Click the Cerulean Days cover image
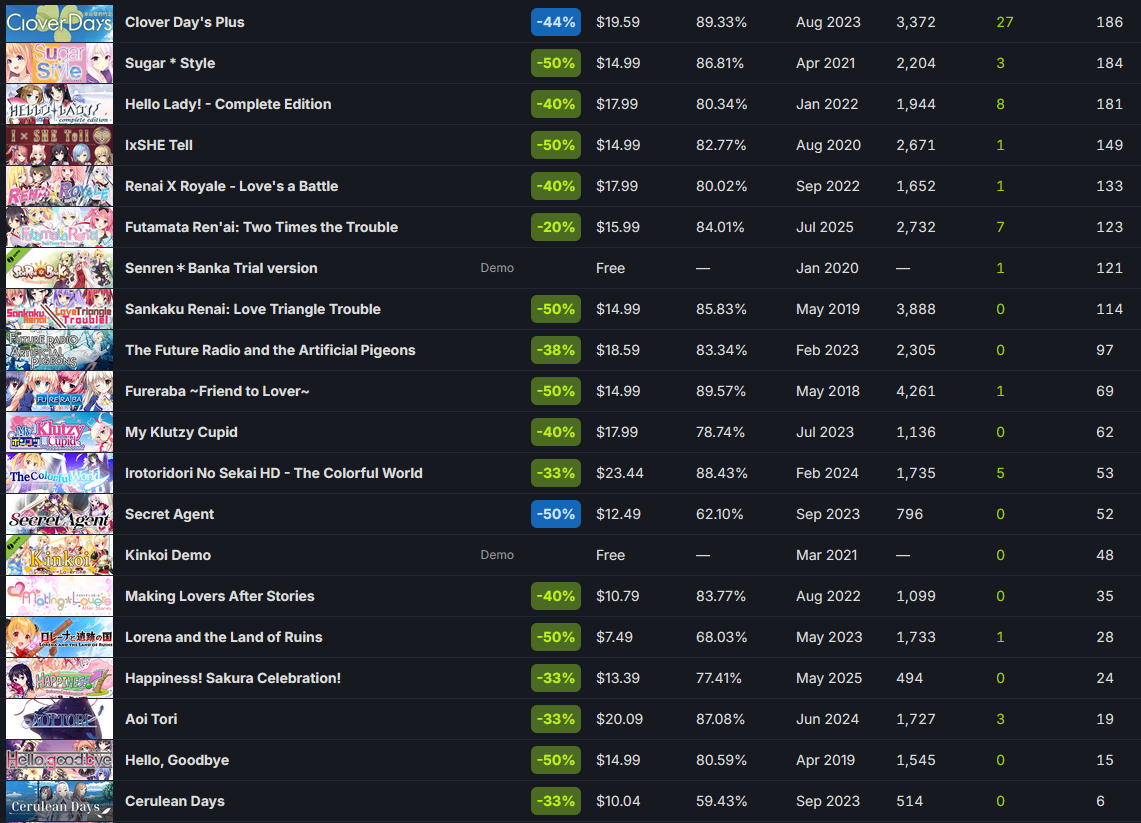 tap(60, 801)
